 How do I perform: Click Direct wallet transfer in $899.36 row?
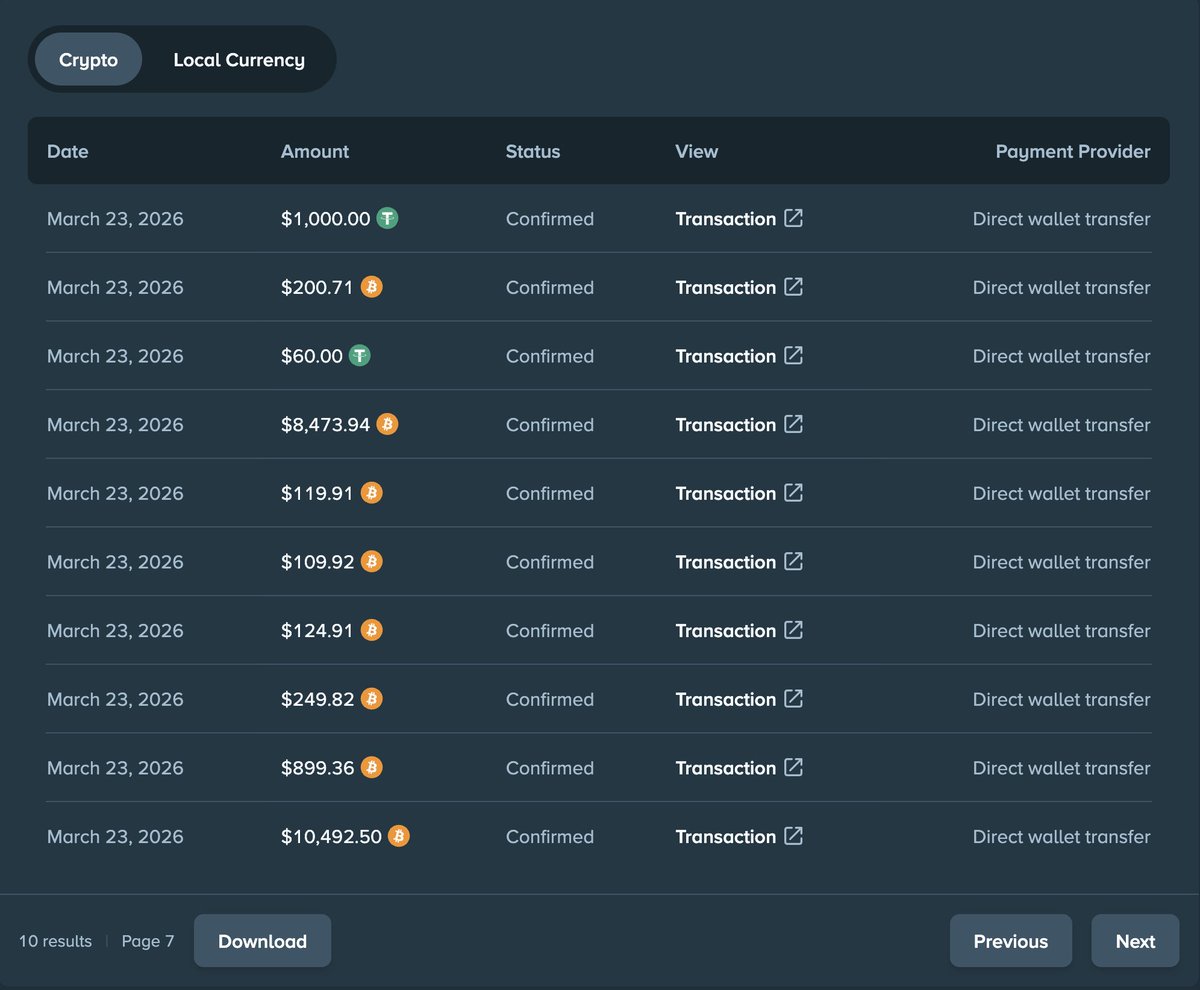pyautogui.click(x=1062, y=768)
